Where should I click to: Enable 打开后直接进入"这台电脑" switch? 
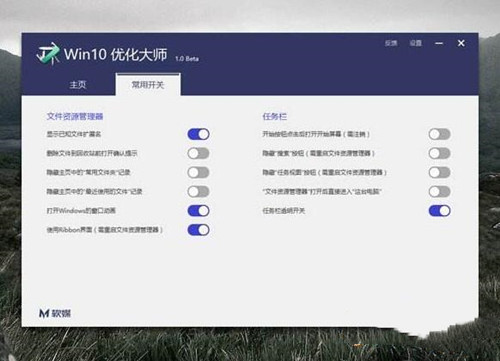coord(440,191)
